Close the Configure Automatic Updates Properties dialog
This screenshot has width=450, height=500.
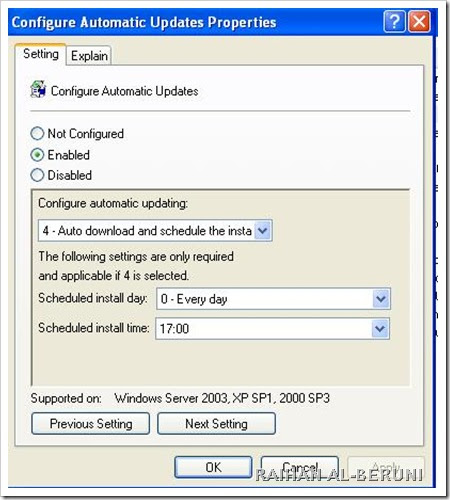tap(419, 22)
